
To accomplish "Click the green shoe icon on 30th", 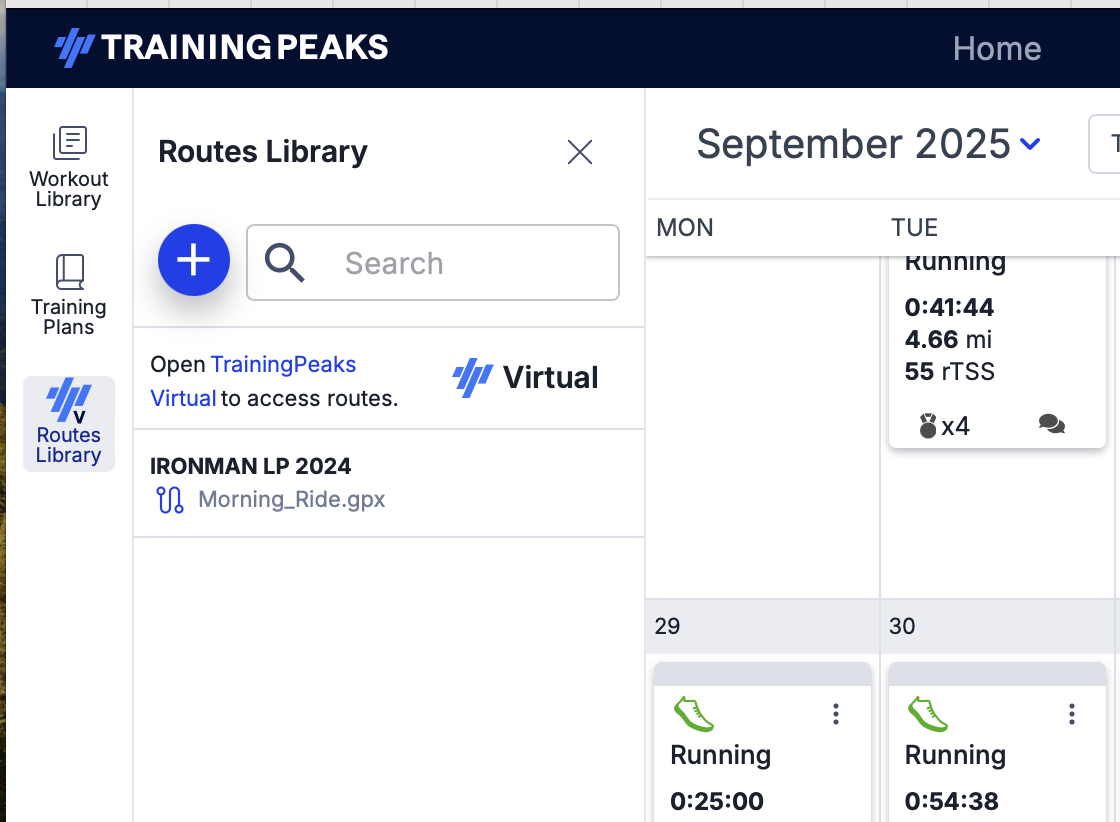I will click(x=928, y=715).
